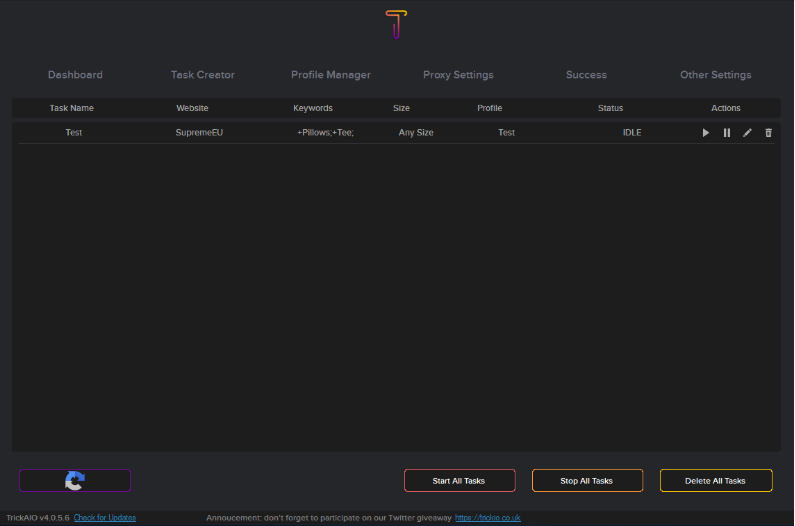795x526 pixels.
Task: Click the Profile column header
Action: (489, 108)
